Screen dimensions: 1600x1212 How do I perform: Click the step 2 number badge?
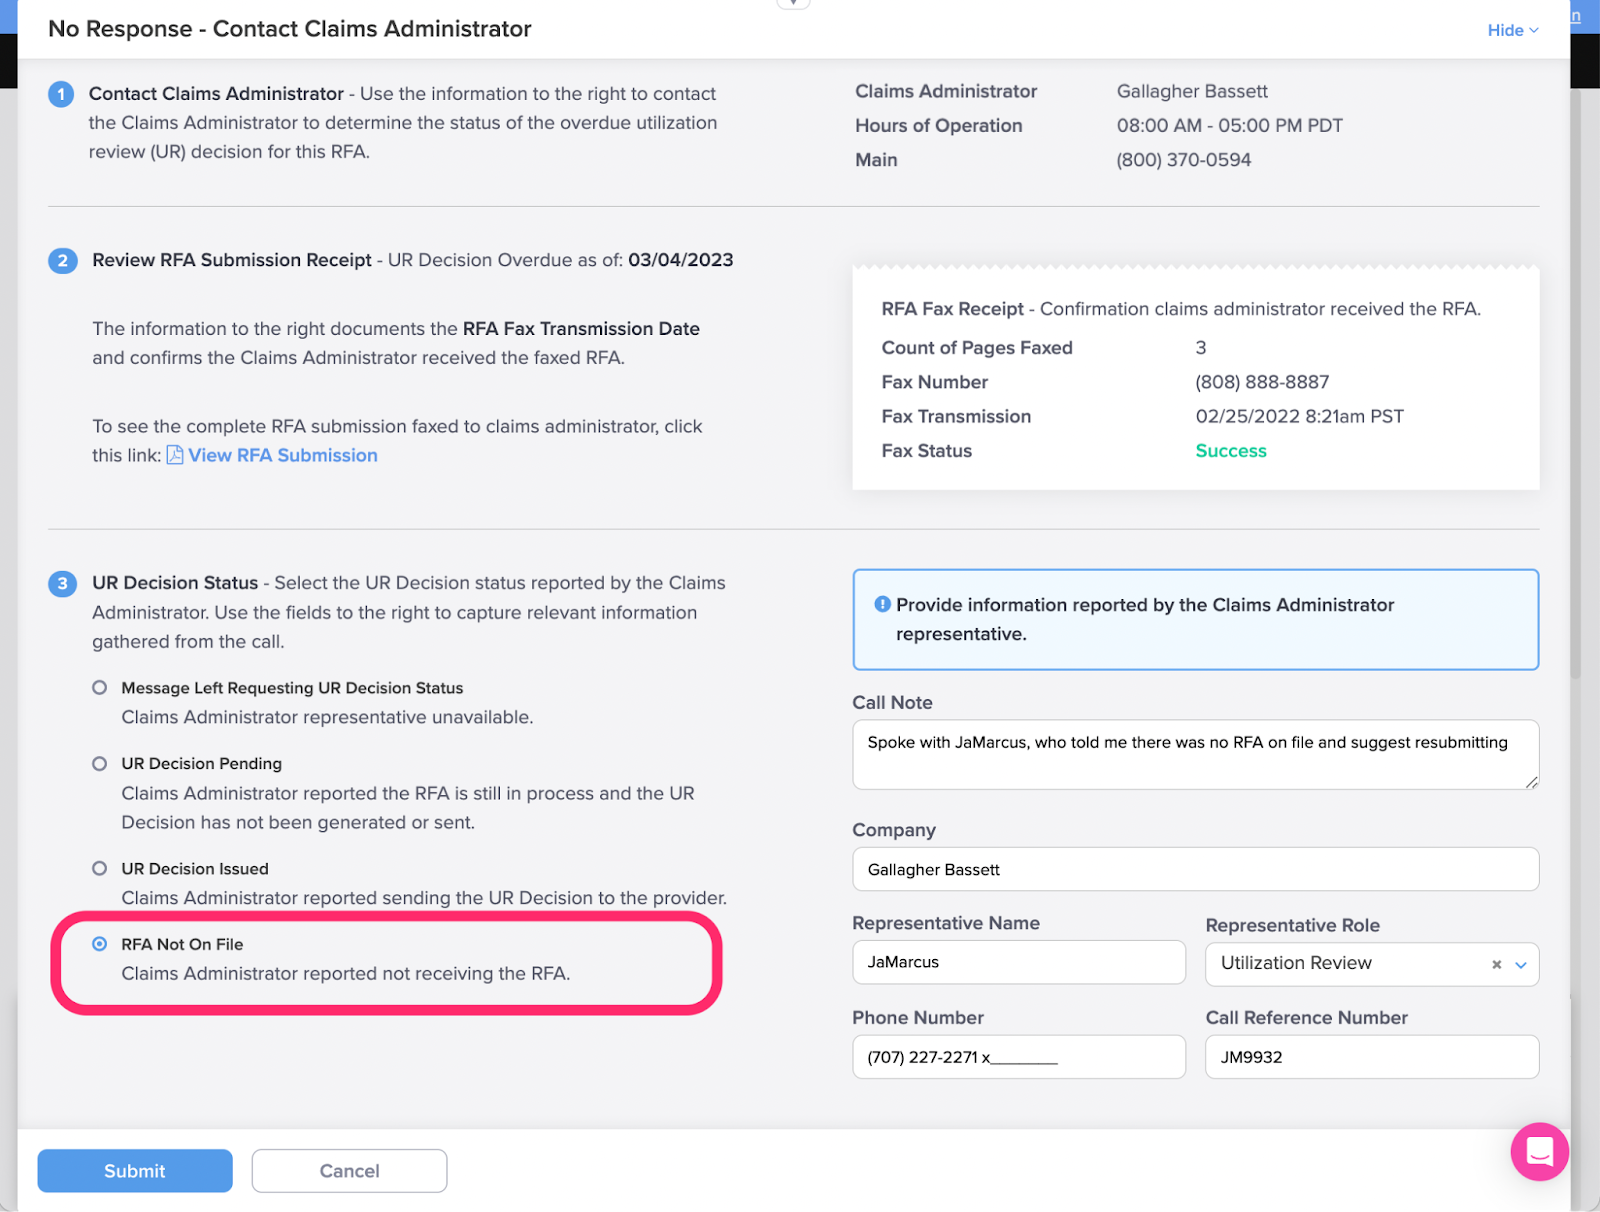63,261
